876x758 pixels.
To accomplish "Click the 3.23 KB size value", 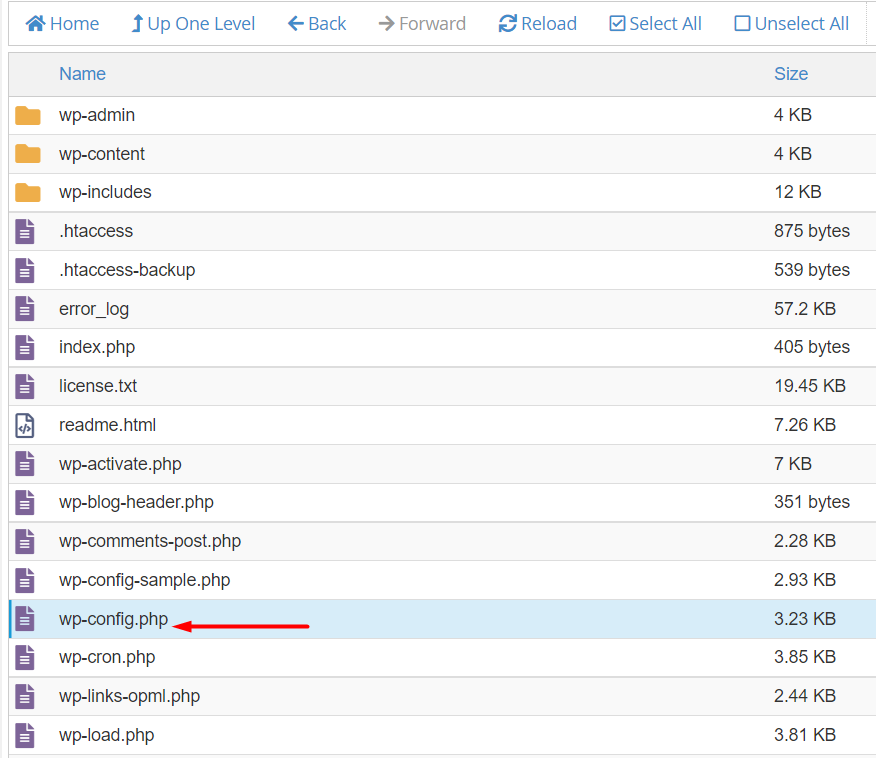I will click(x=804, y=619).
